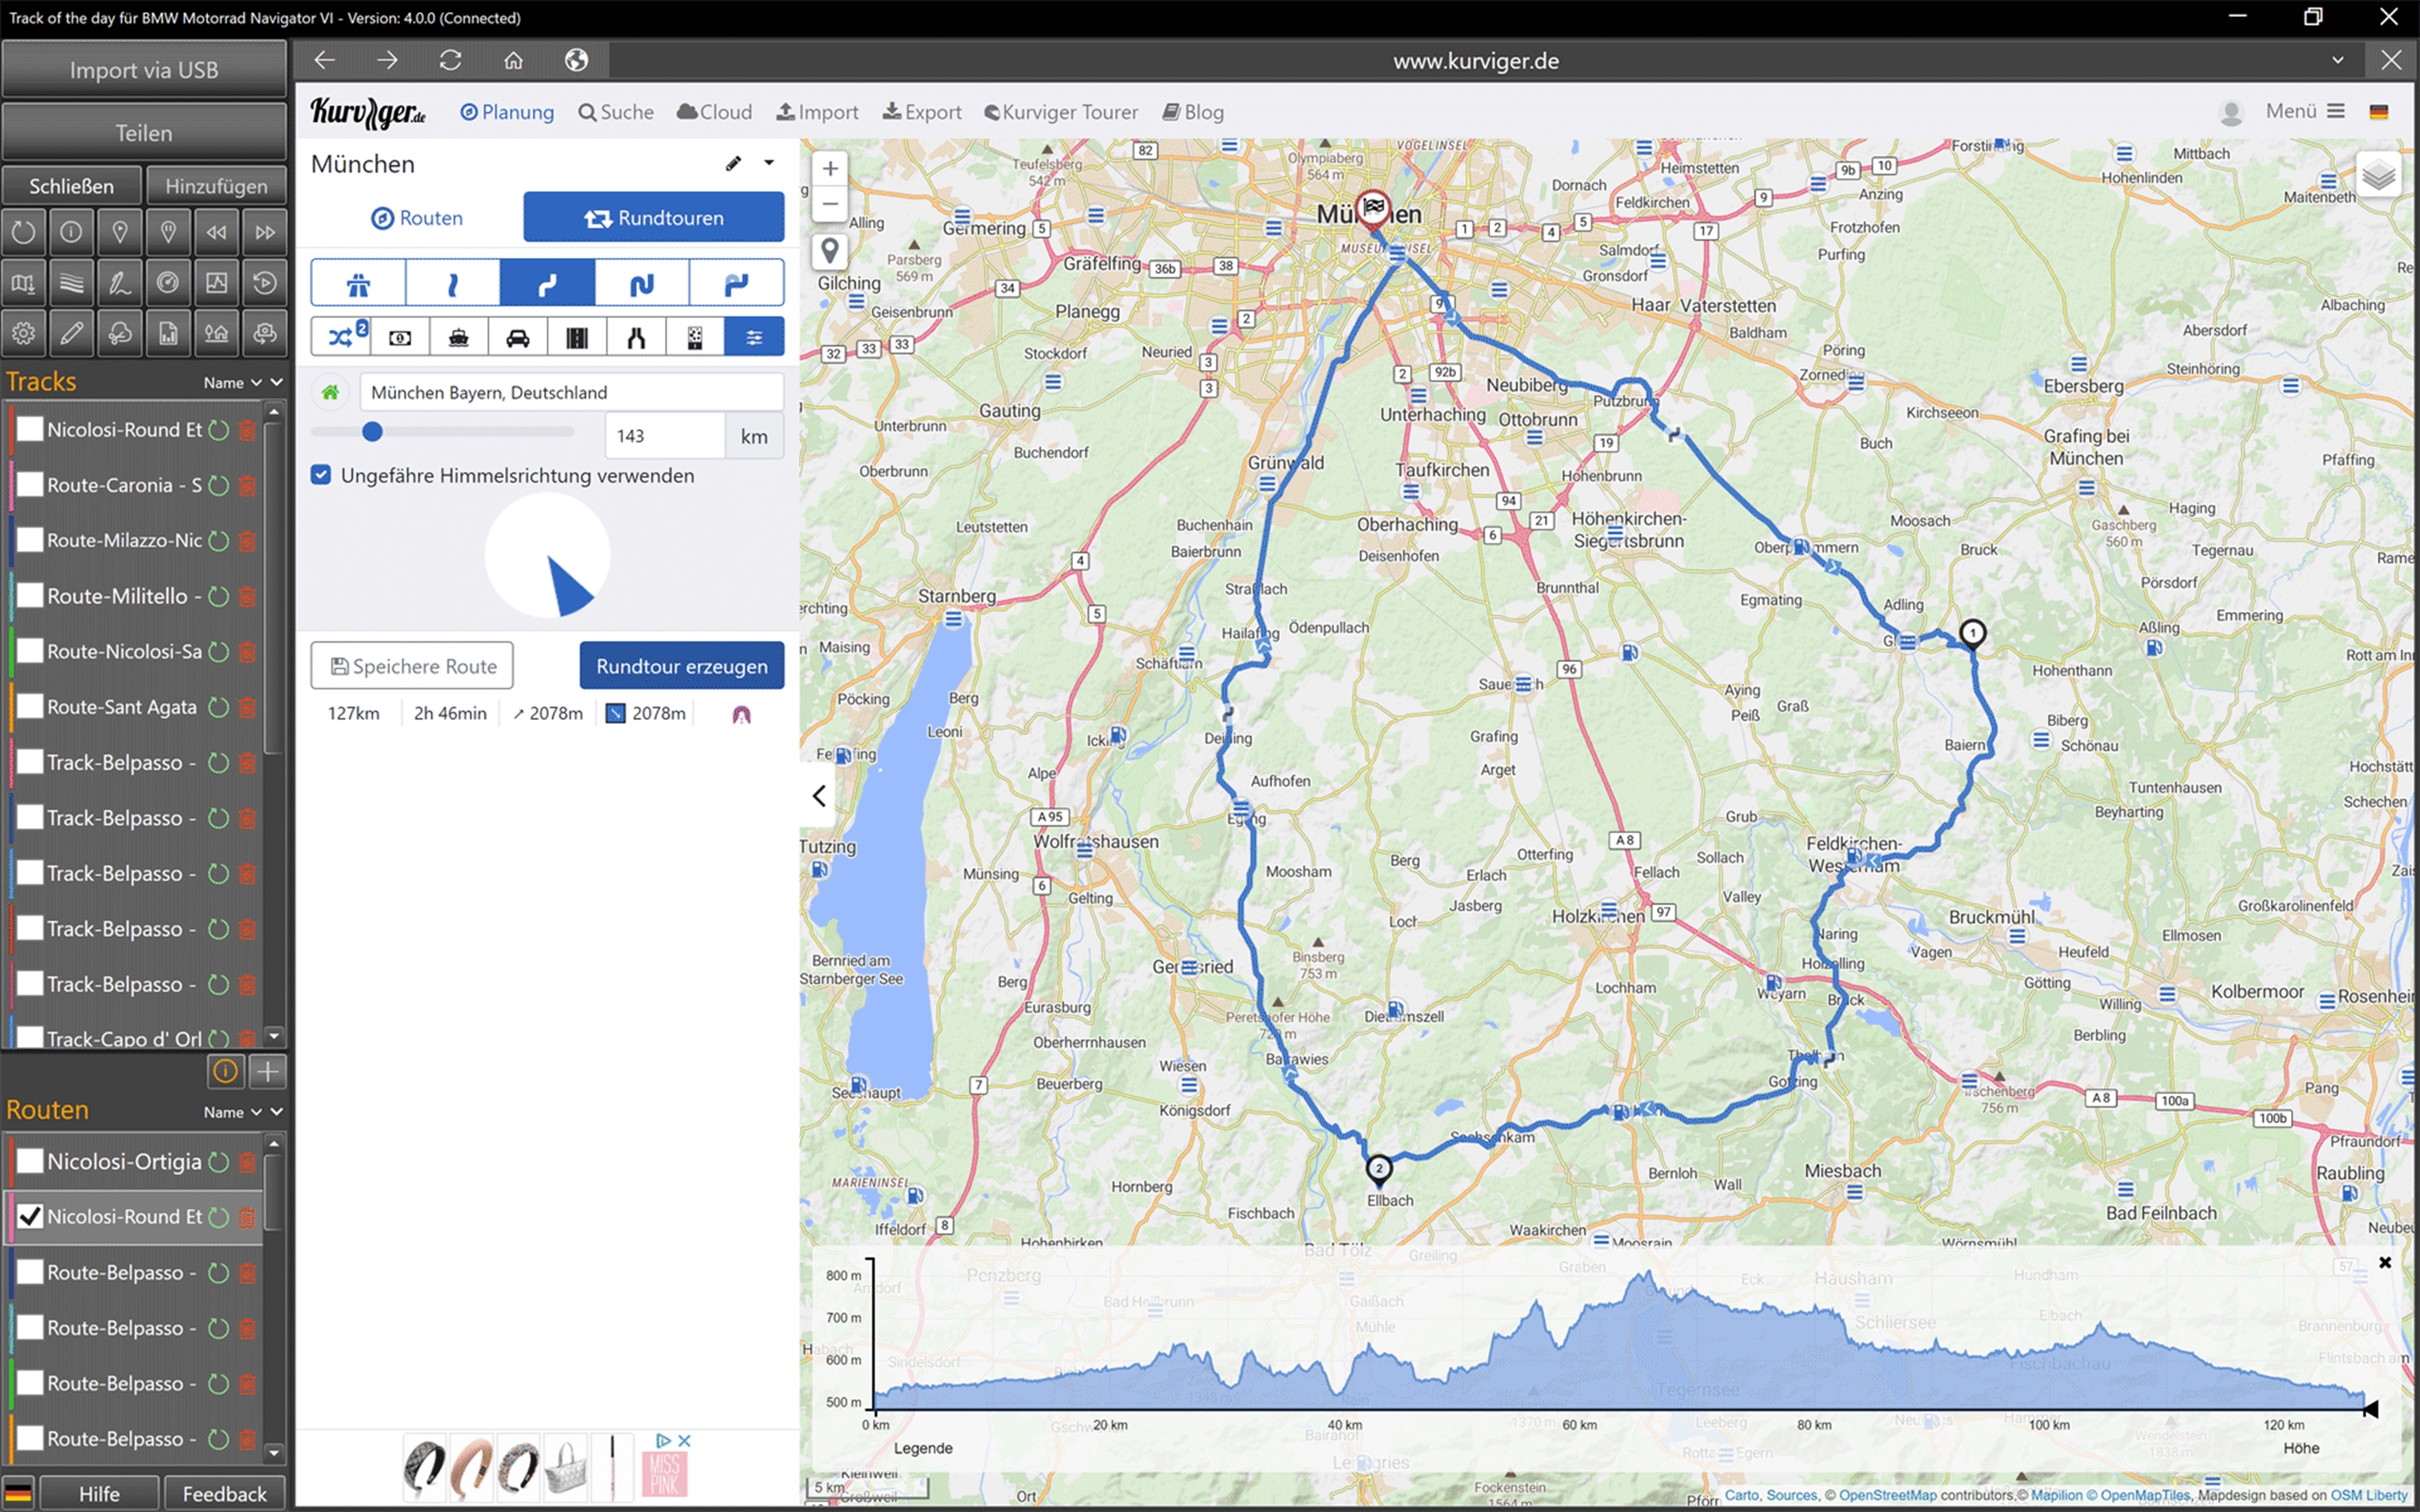Uncheck Ungefähre Himmelsrichtung verwenden
The width and height of the screenshot is (2420, 1512).
(321, 475)
